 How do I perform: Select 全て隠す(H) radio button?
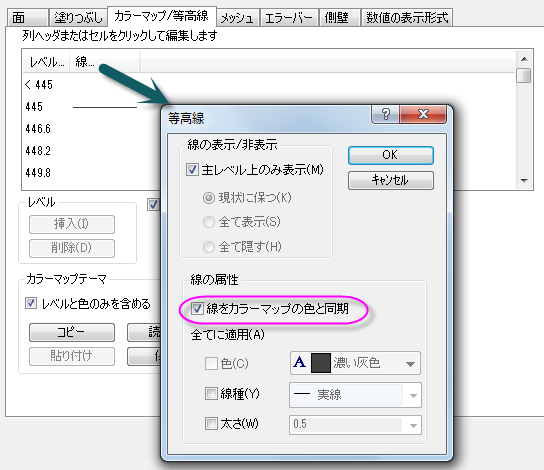[209, 247]
